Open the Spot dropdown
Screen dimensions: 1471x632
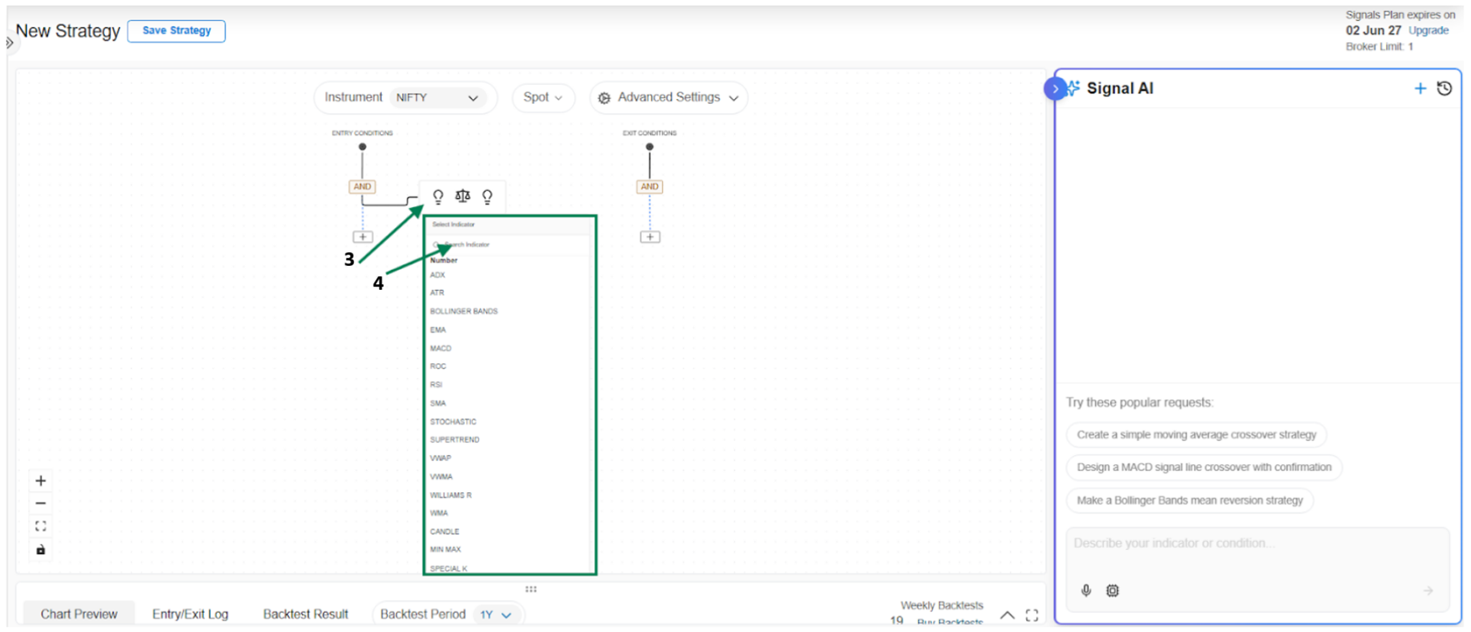[543, 98]
